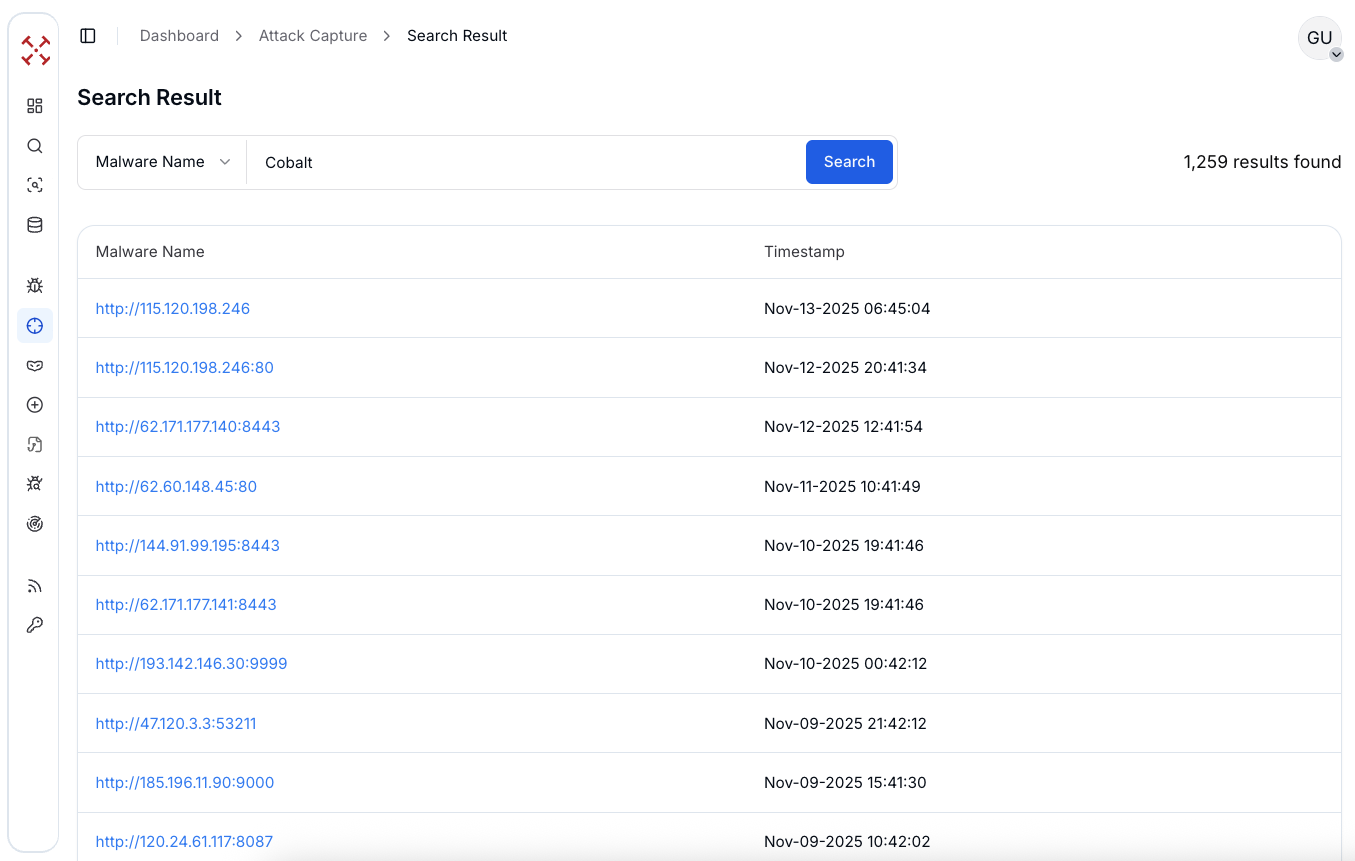Open the Malware Name filter dropdown
The height and width of the screenshot is (861, 1355).
click(161, 161)
